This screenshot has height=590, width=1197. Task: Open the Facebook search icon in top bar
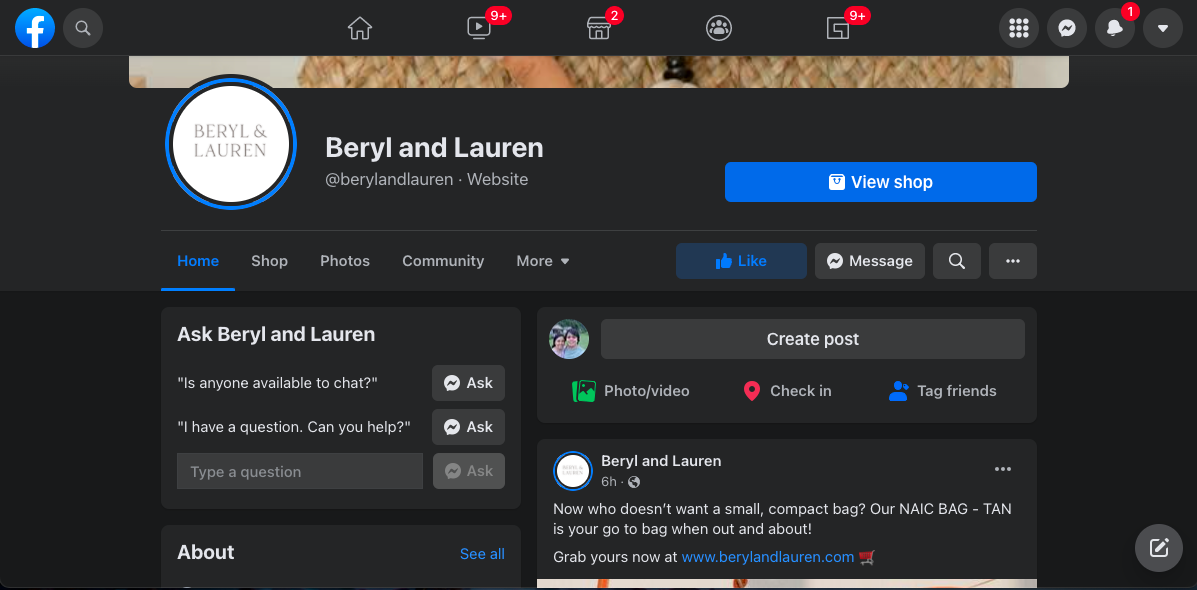coord(83,28)
